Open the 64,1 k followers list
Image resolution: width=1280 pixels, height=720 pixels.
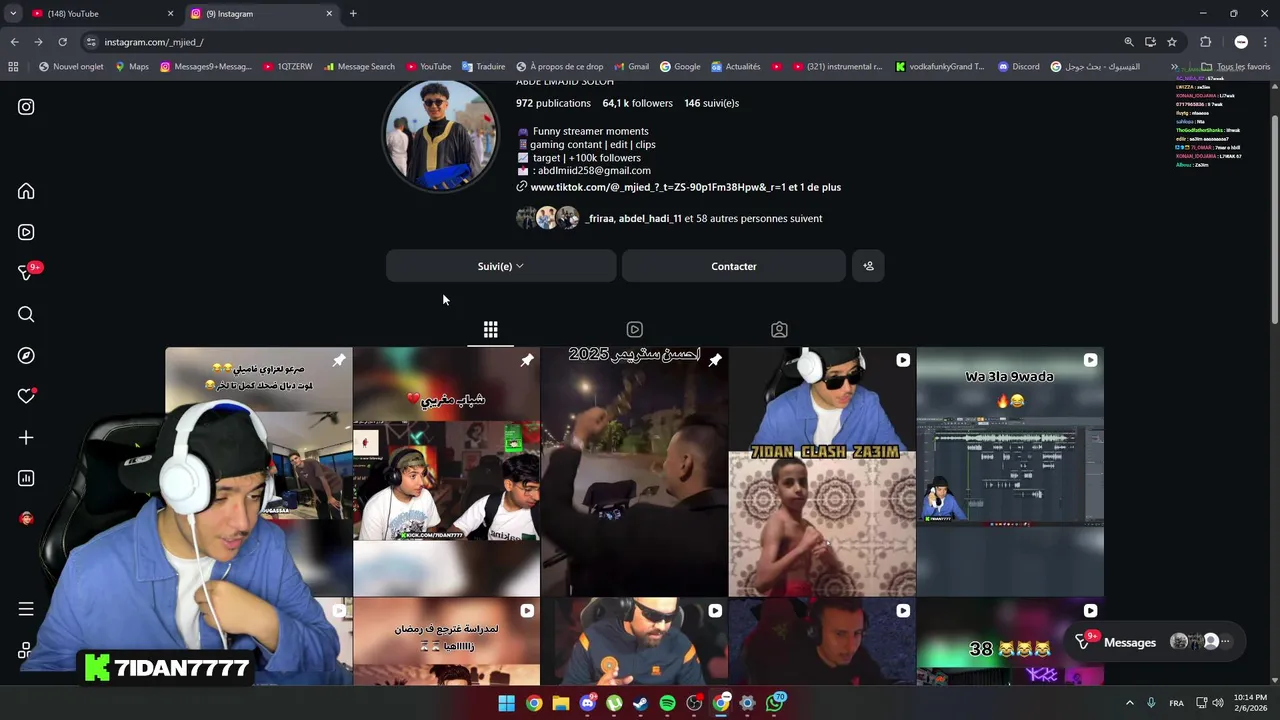point(637,103)
